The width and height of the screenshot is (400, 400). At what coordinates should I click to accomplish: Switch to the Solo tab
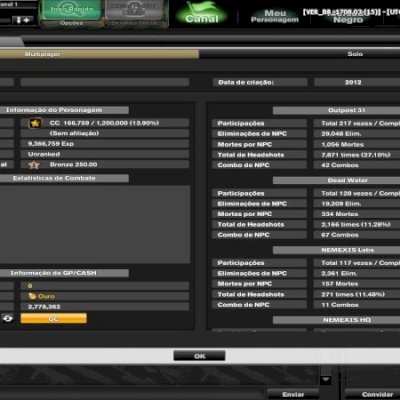coord(355,54)
